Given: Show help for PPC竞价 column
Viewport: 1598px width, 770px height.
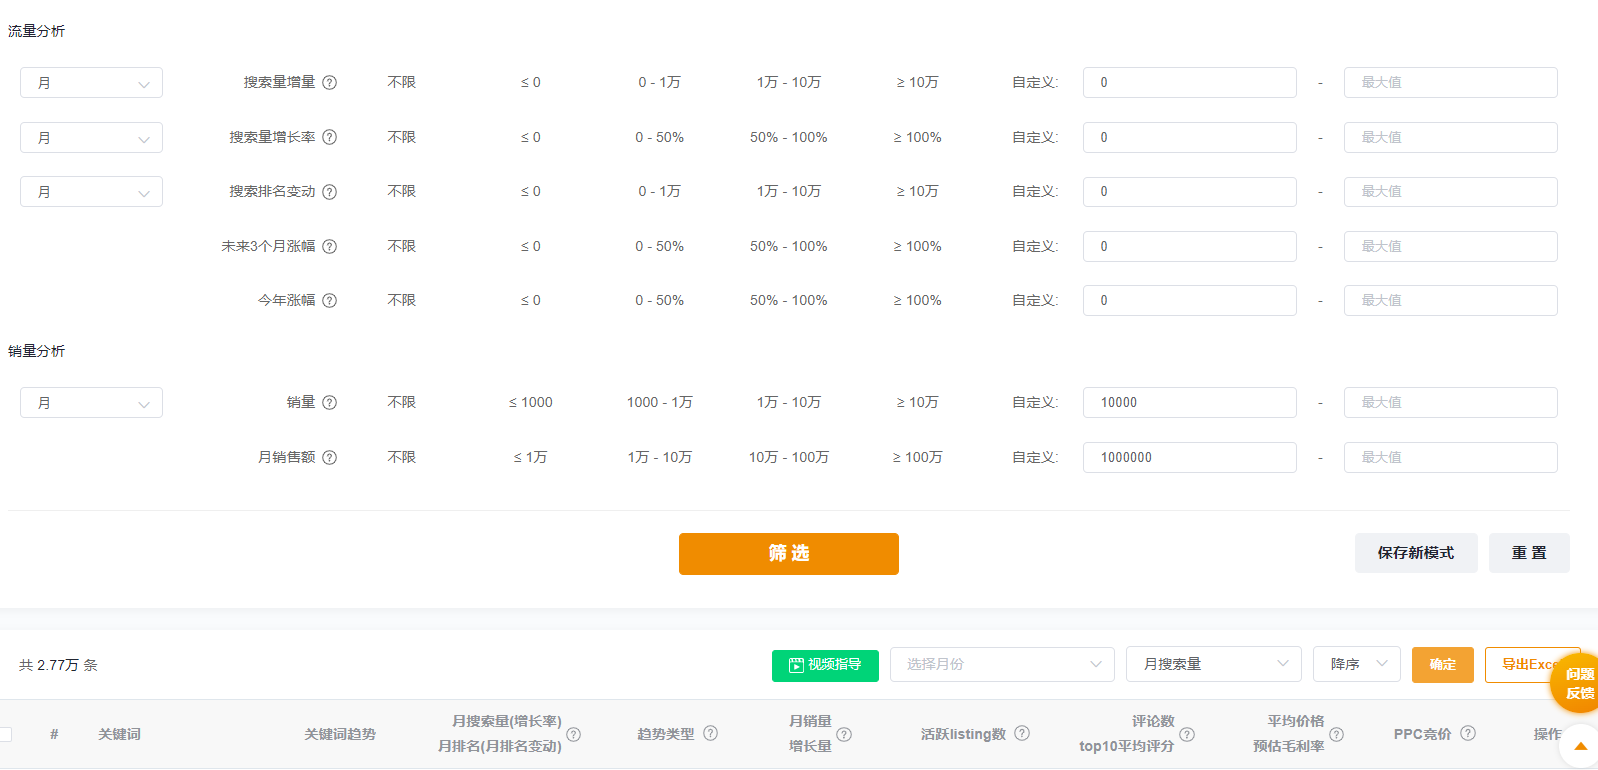Looking at the screenshot, I should (x=1468, y=733).
